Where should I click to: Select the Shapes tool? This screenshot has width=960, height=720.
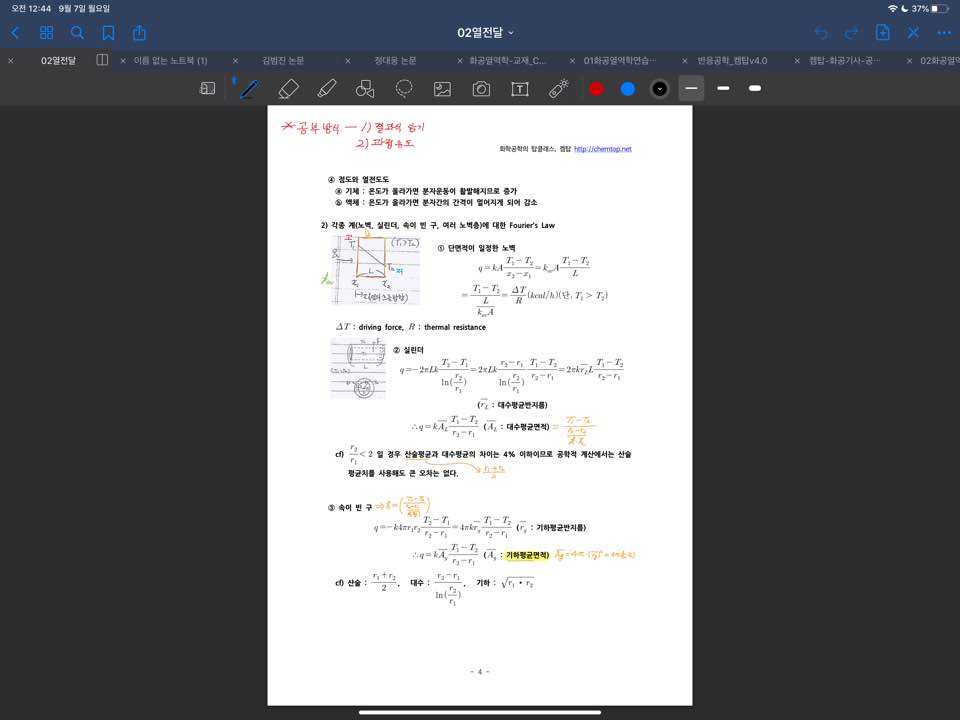click(x=365, y=89)
